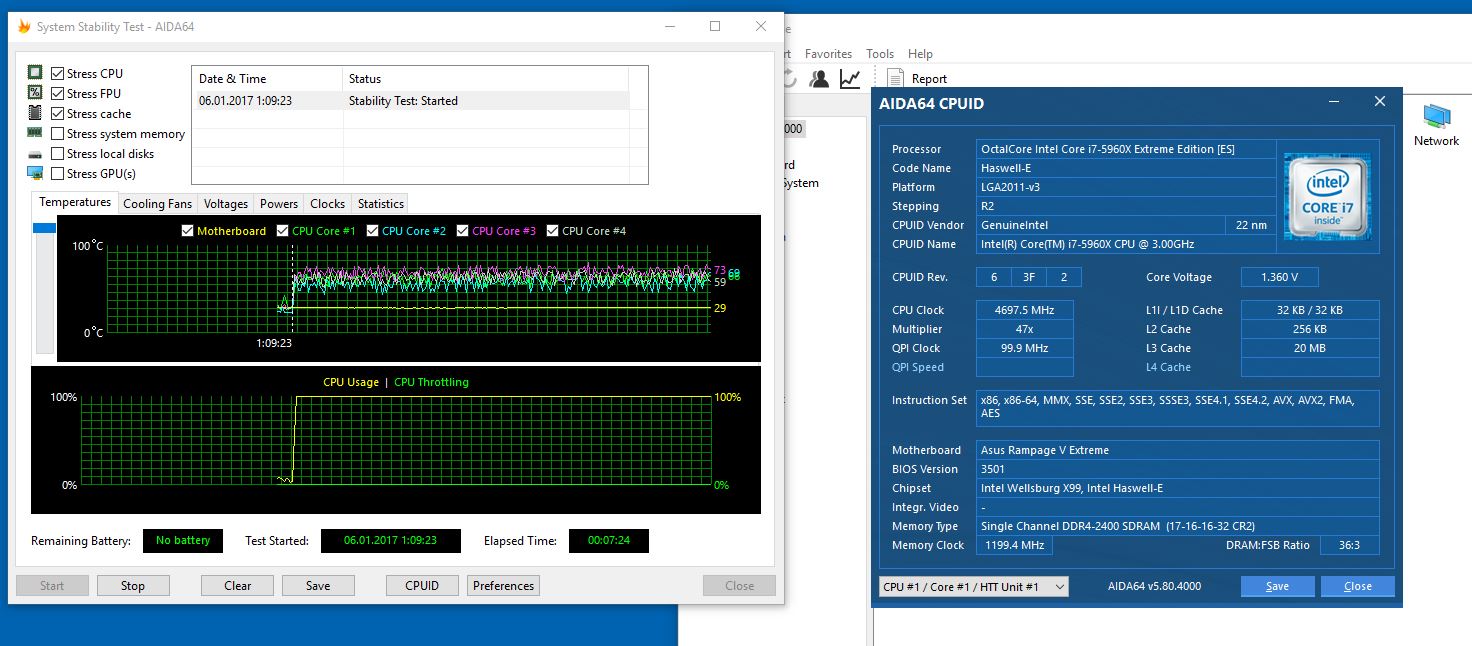
Task: Click the Asus Rampage V Extreme field
Action: point(1178,450)
